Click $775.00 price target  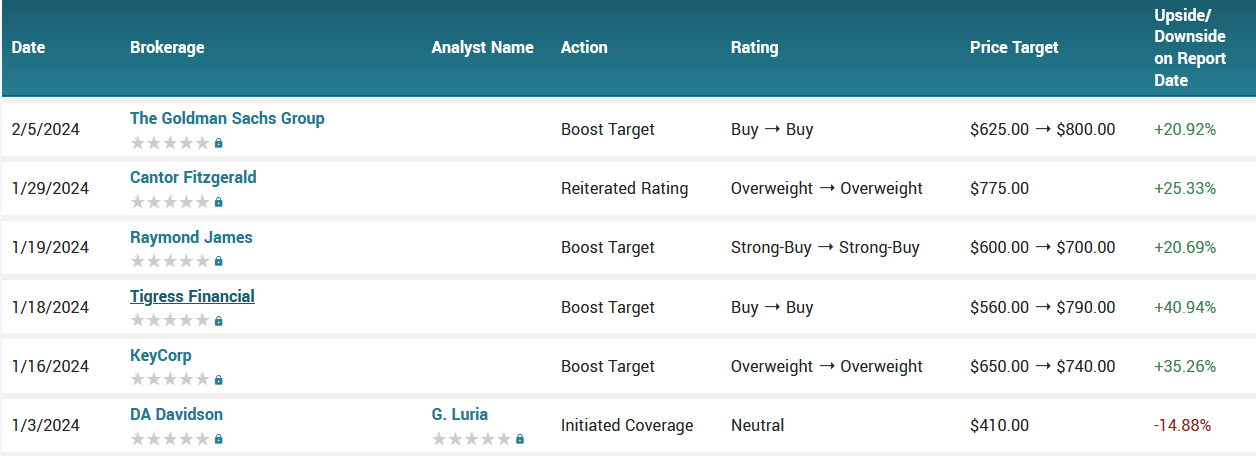click(x=1000, y=188)
